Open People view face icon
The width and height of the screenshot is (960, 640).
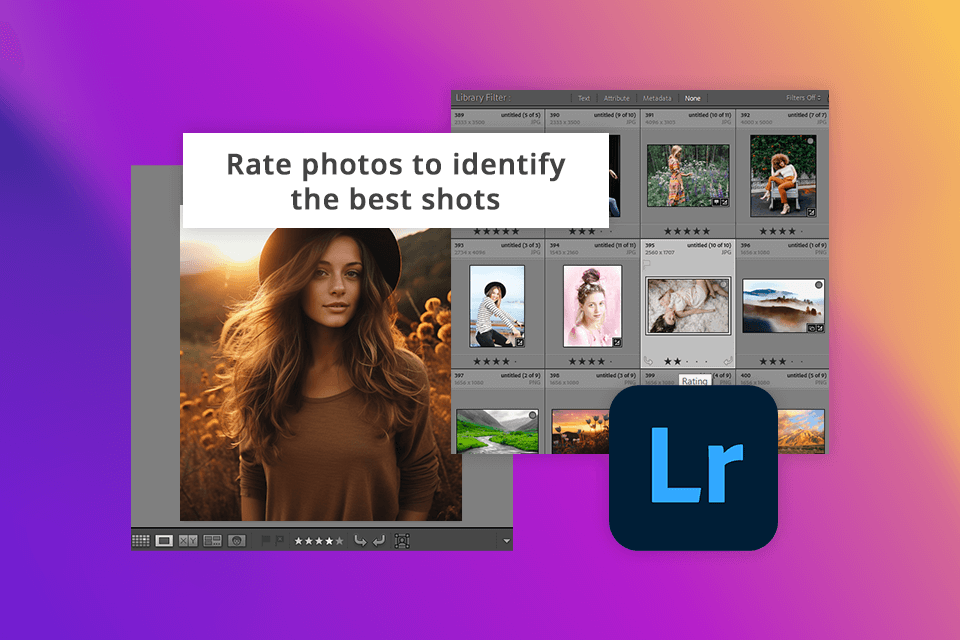coord(237,541)
